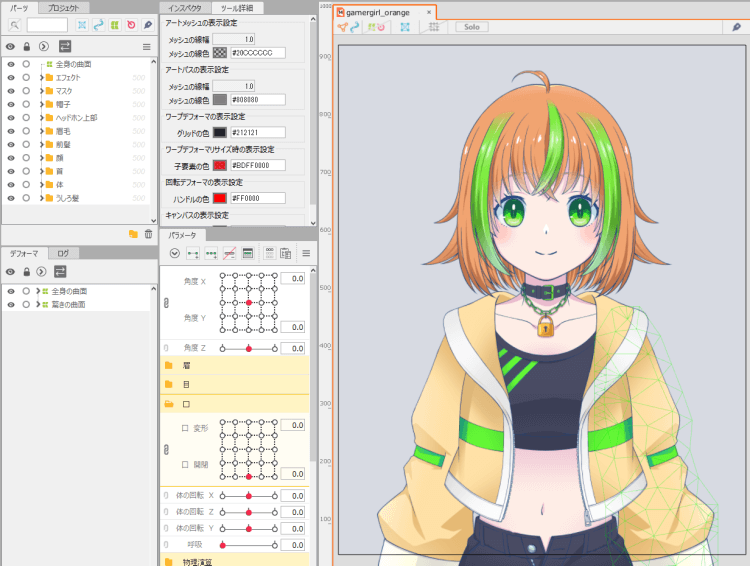Collapse the 口 parameter group
The image size is (750, 566).
tap(168, 404)
